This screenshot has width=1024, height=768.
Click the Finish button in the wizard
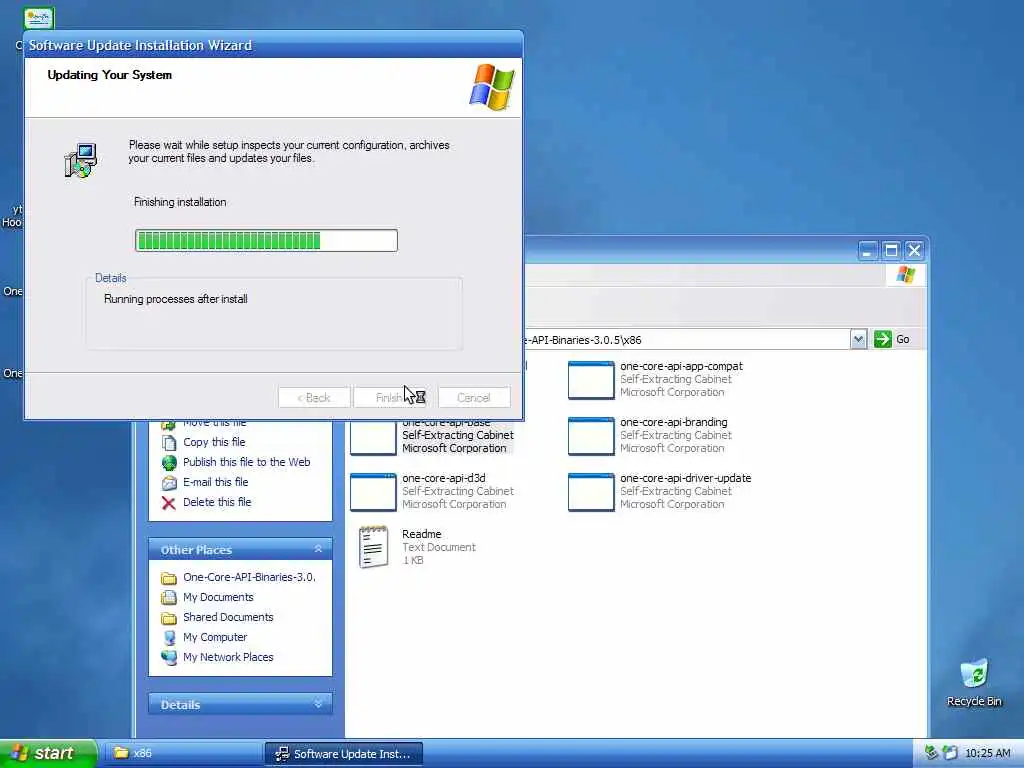389,398
